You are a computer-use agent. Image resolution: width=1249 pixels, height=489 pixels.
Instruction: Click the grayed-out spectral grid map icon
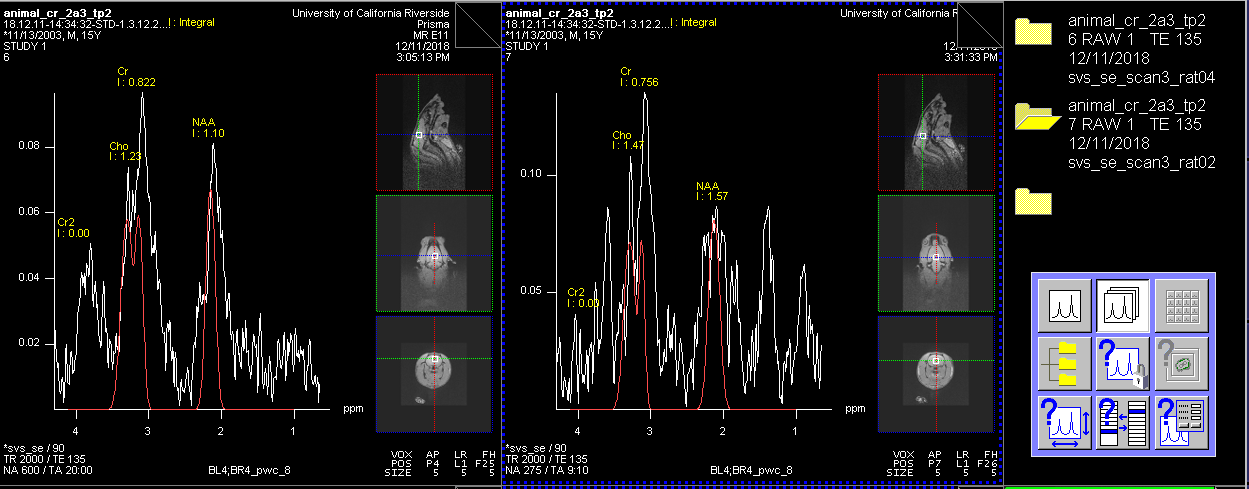[1181, 305]
